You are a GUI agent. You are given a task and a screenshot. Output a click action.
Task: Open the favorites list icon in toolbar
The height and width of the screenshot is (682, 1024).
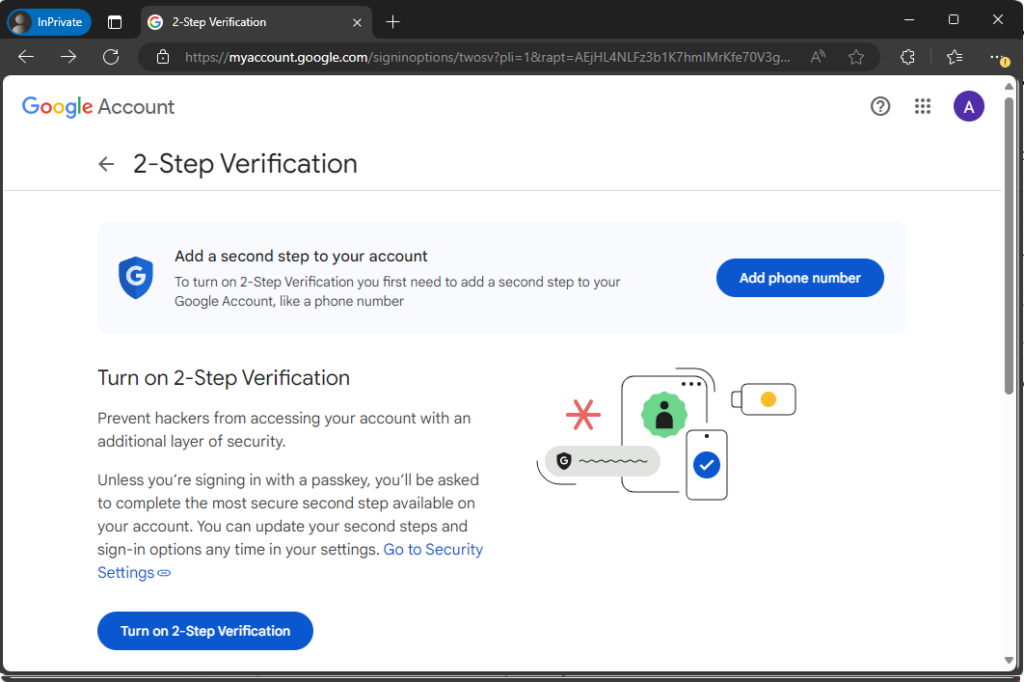coord(954,57)
